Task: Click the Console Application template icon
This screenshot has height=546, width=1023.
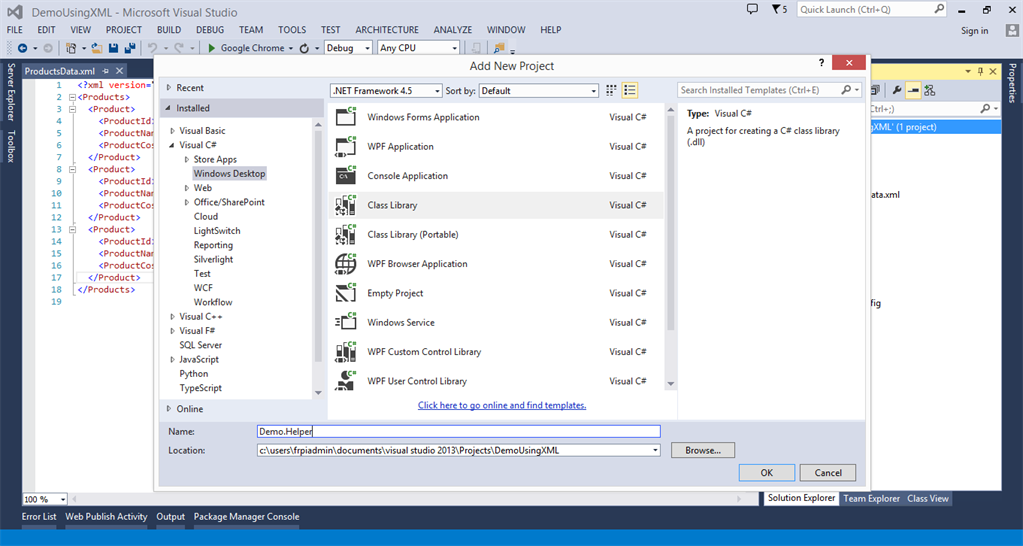Action: click(346, 176)
